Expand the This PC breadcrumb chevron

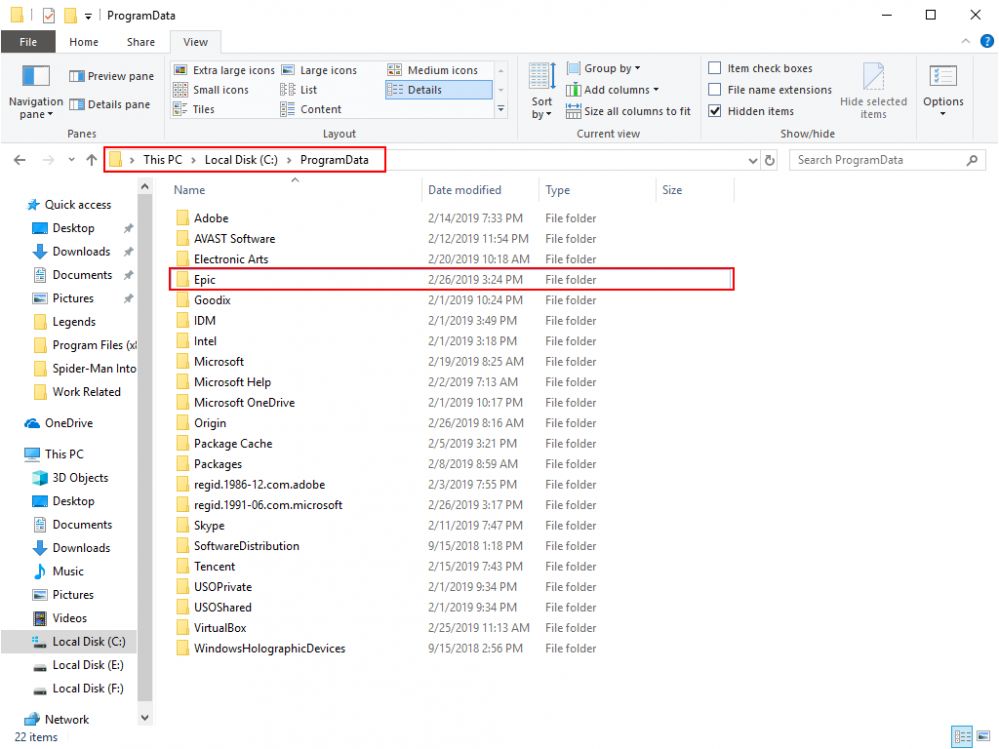(193, 160)
